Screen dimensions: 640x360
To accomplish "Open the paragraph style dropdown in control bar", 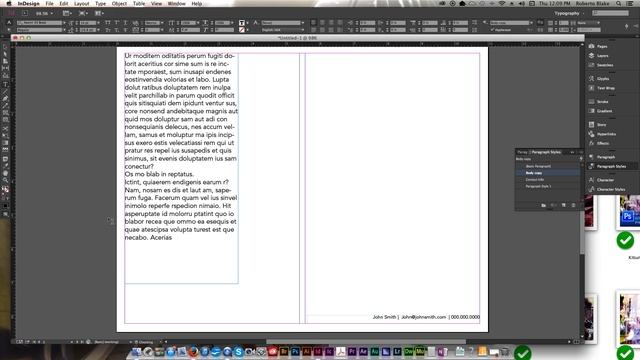I will [x=531, y=23].
